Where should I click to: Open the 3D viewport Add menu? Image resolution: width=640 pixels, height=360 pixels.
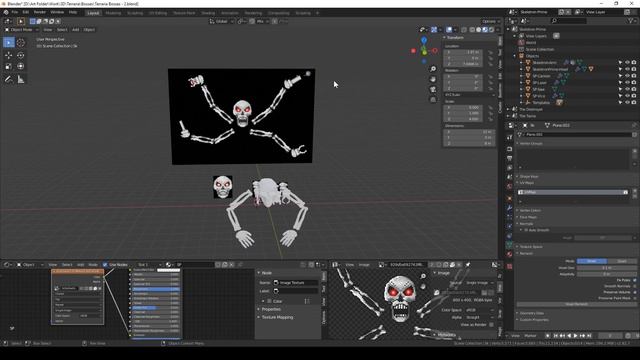point(76,29)
